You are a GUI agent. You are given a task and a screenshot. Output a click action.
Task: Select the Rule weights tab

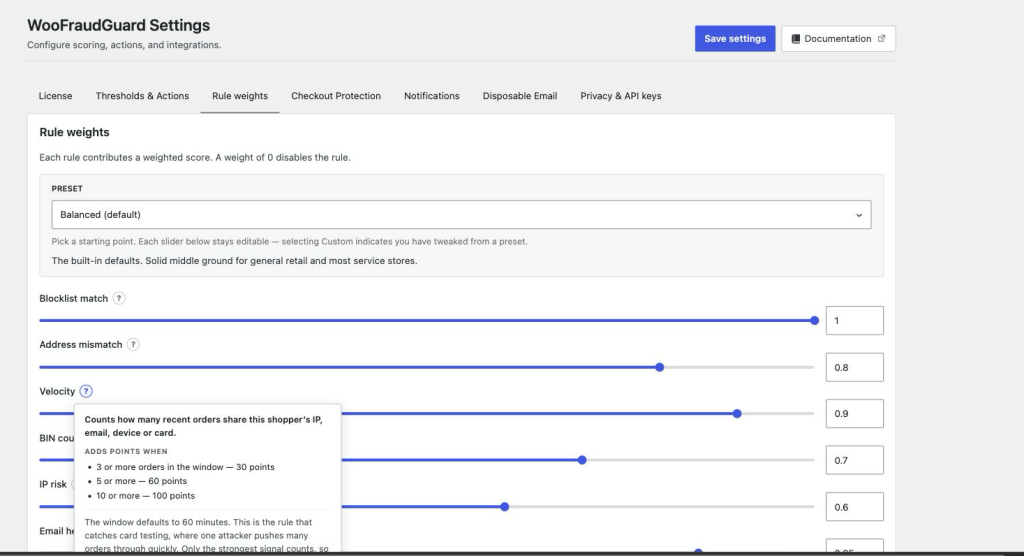coord(240,95)
